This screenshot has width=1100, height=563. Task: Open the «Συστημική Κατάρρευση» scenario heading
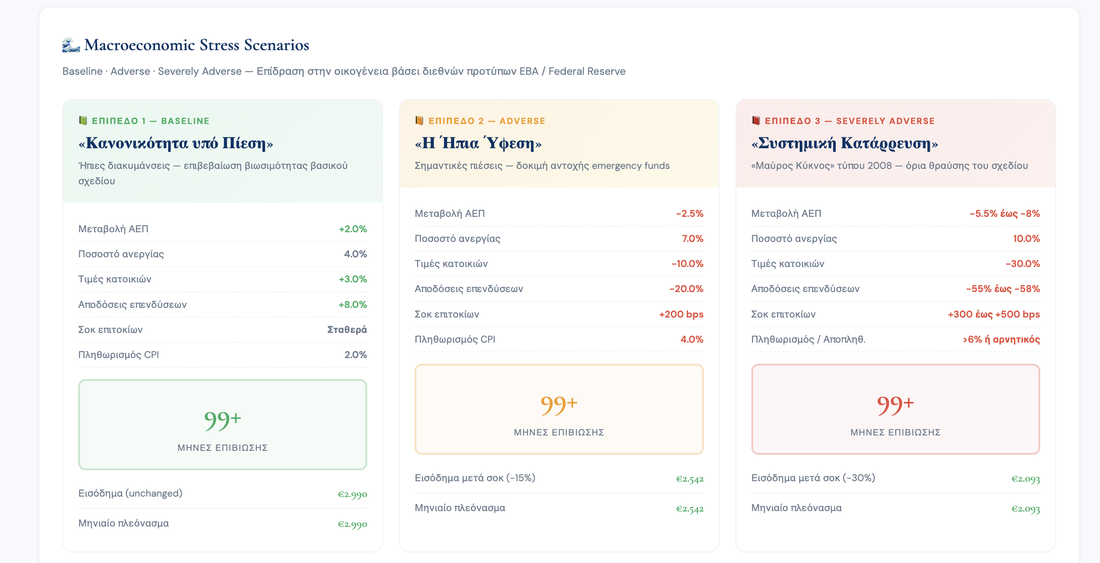coord(845,143)
